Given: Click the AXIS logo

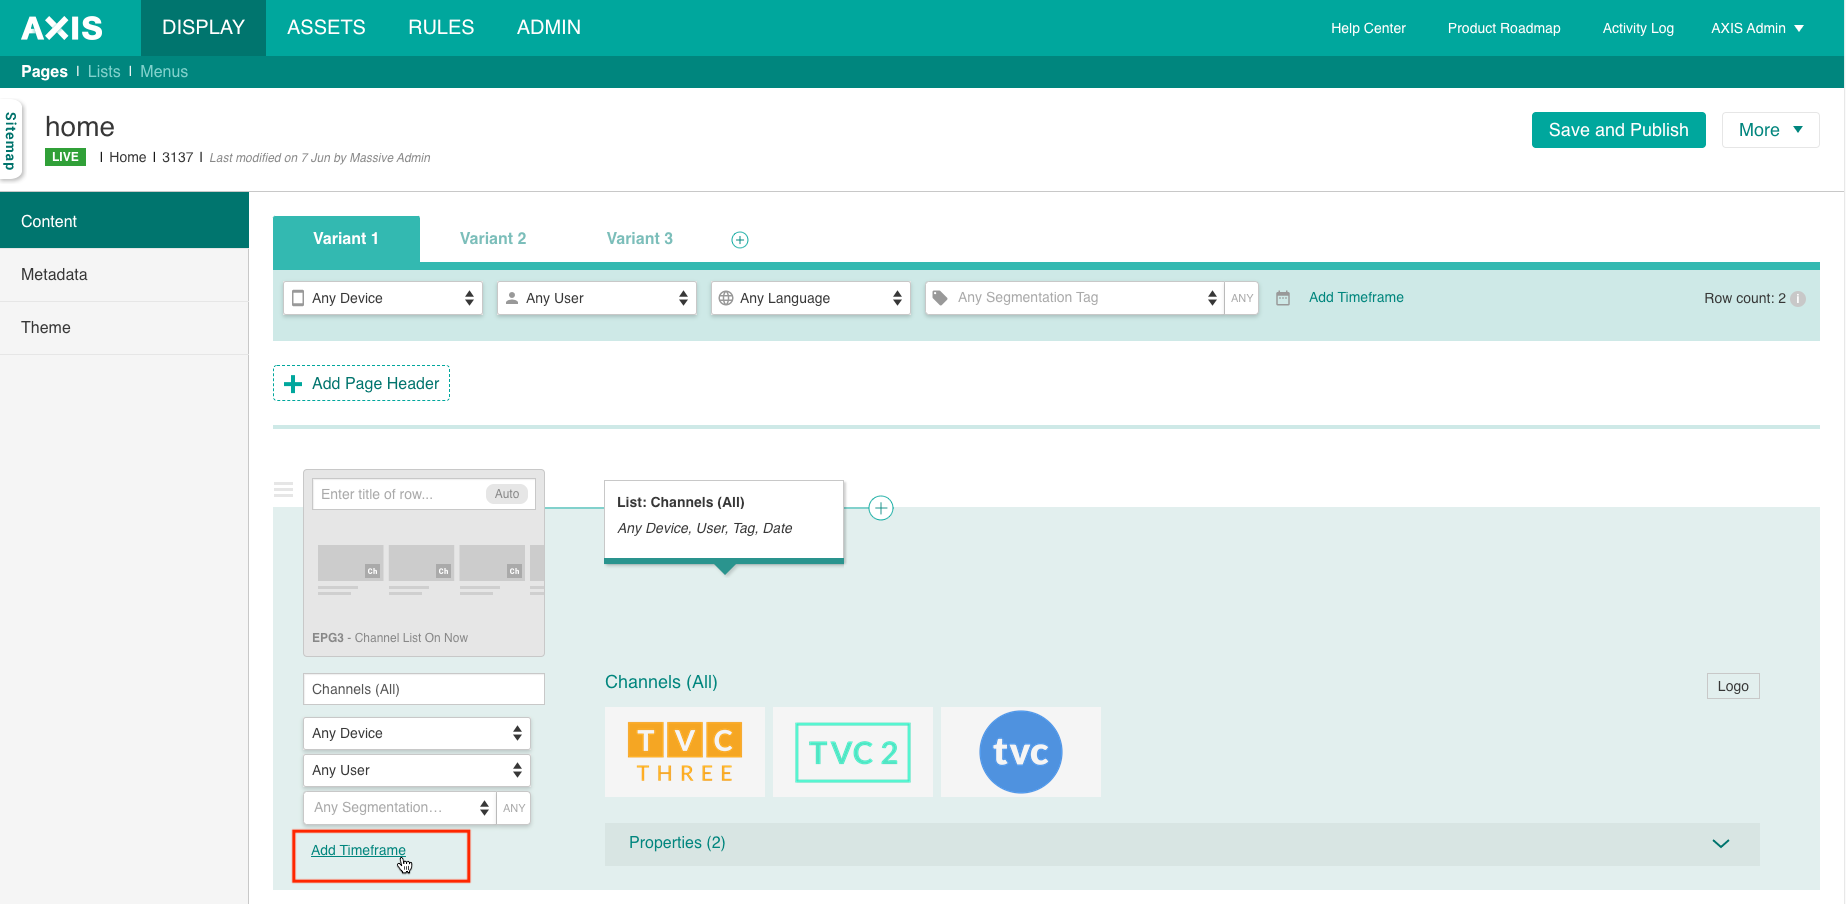Looking at the screenshot, I should coord(62,28).
